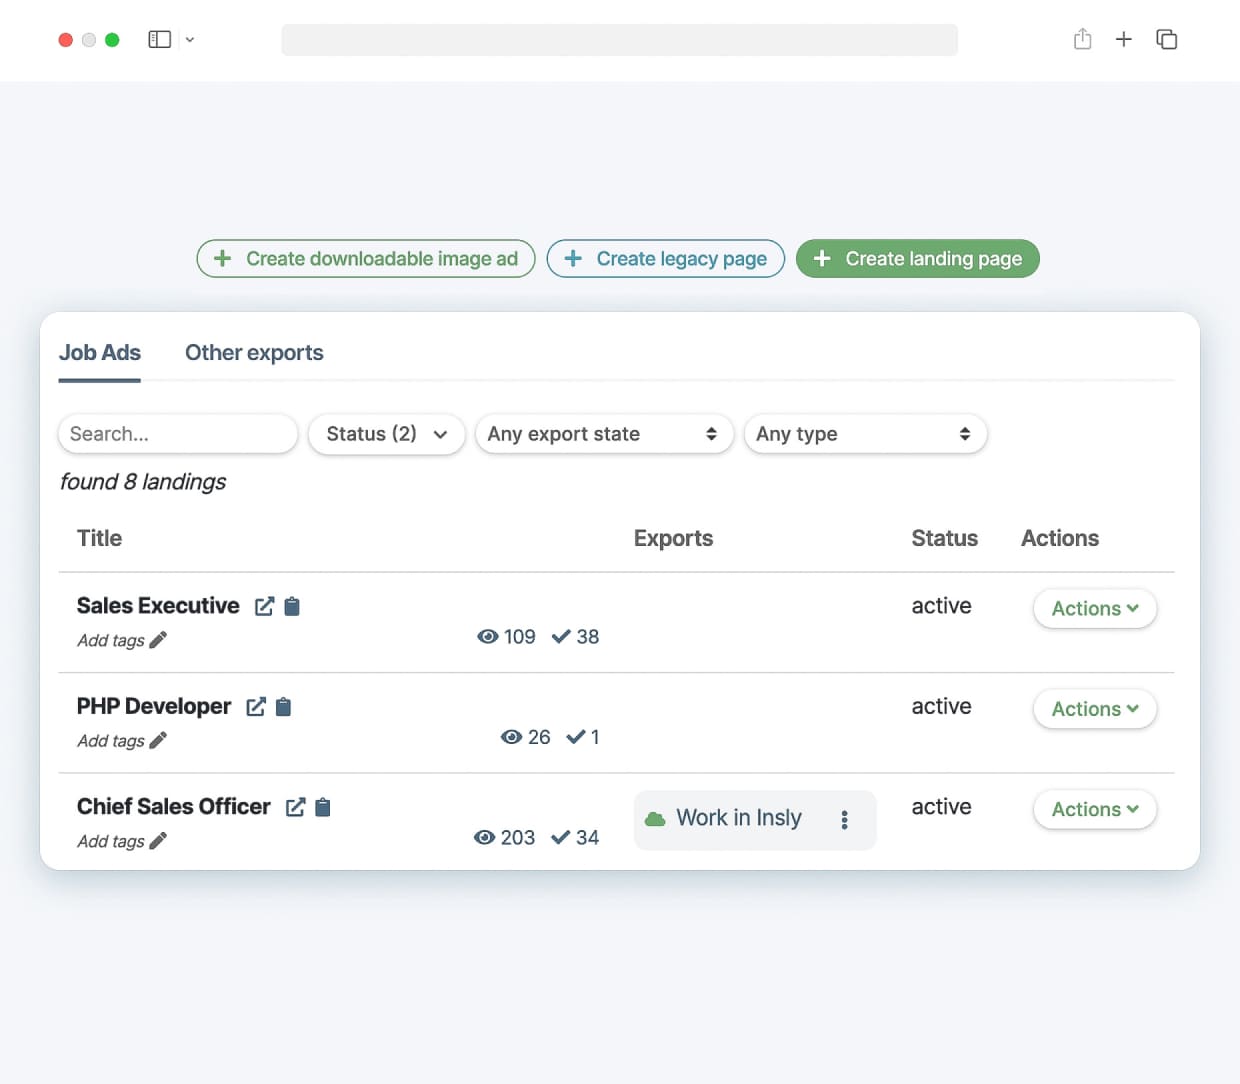Open the Status filter dropdown
This screenshot has width=1240, height=1084.
coord(386,434)
